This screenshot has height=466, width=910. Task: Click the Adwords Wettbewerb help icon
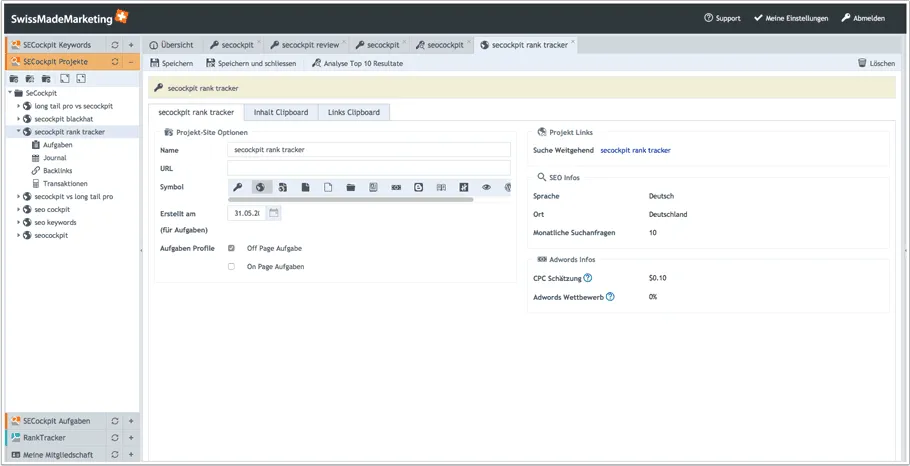pos(610,296)
